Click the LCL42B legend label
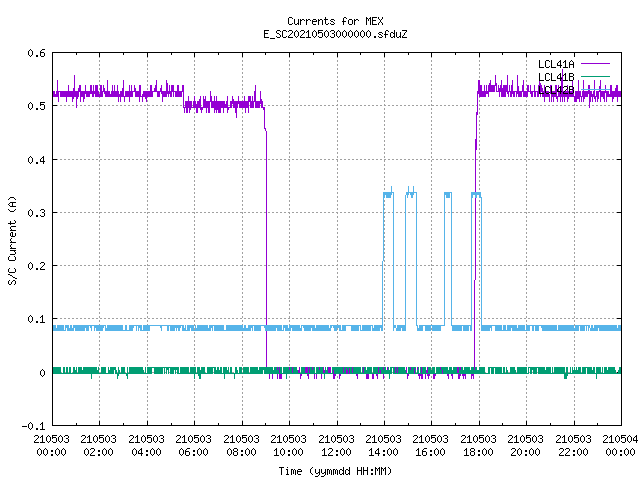 [556, 89]
